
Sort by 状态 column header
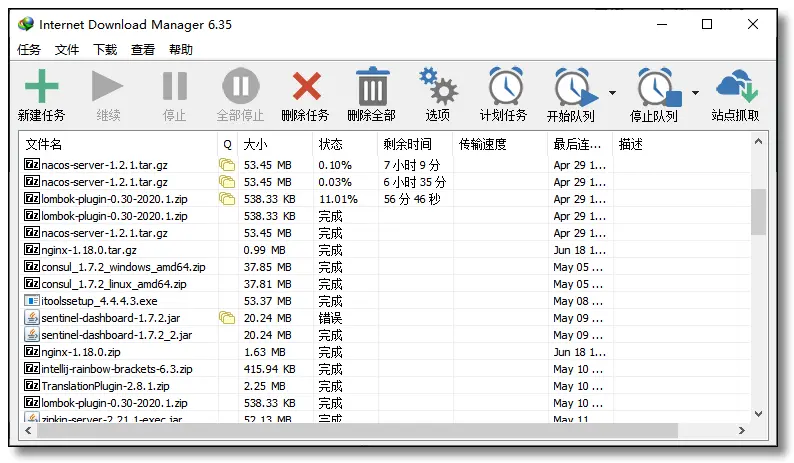pos(345,144)
